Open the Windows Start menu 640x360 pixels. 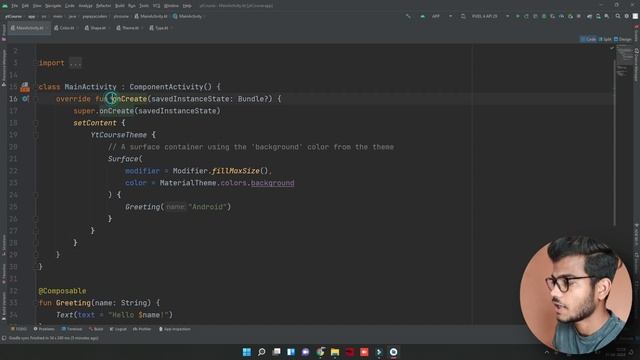click(x=247, y=352)
